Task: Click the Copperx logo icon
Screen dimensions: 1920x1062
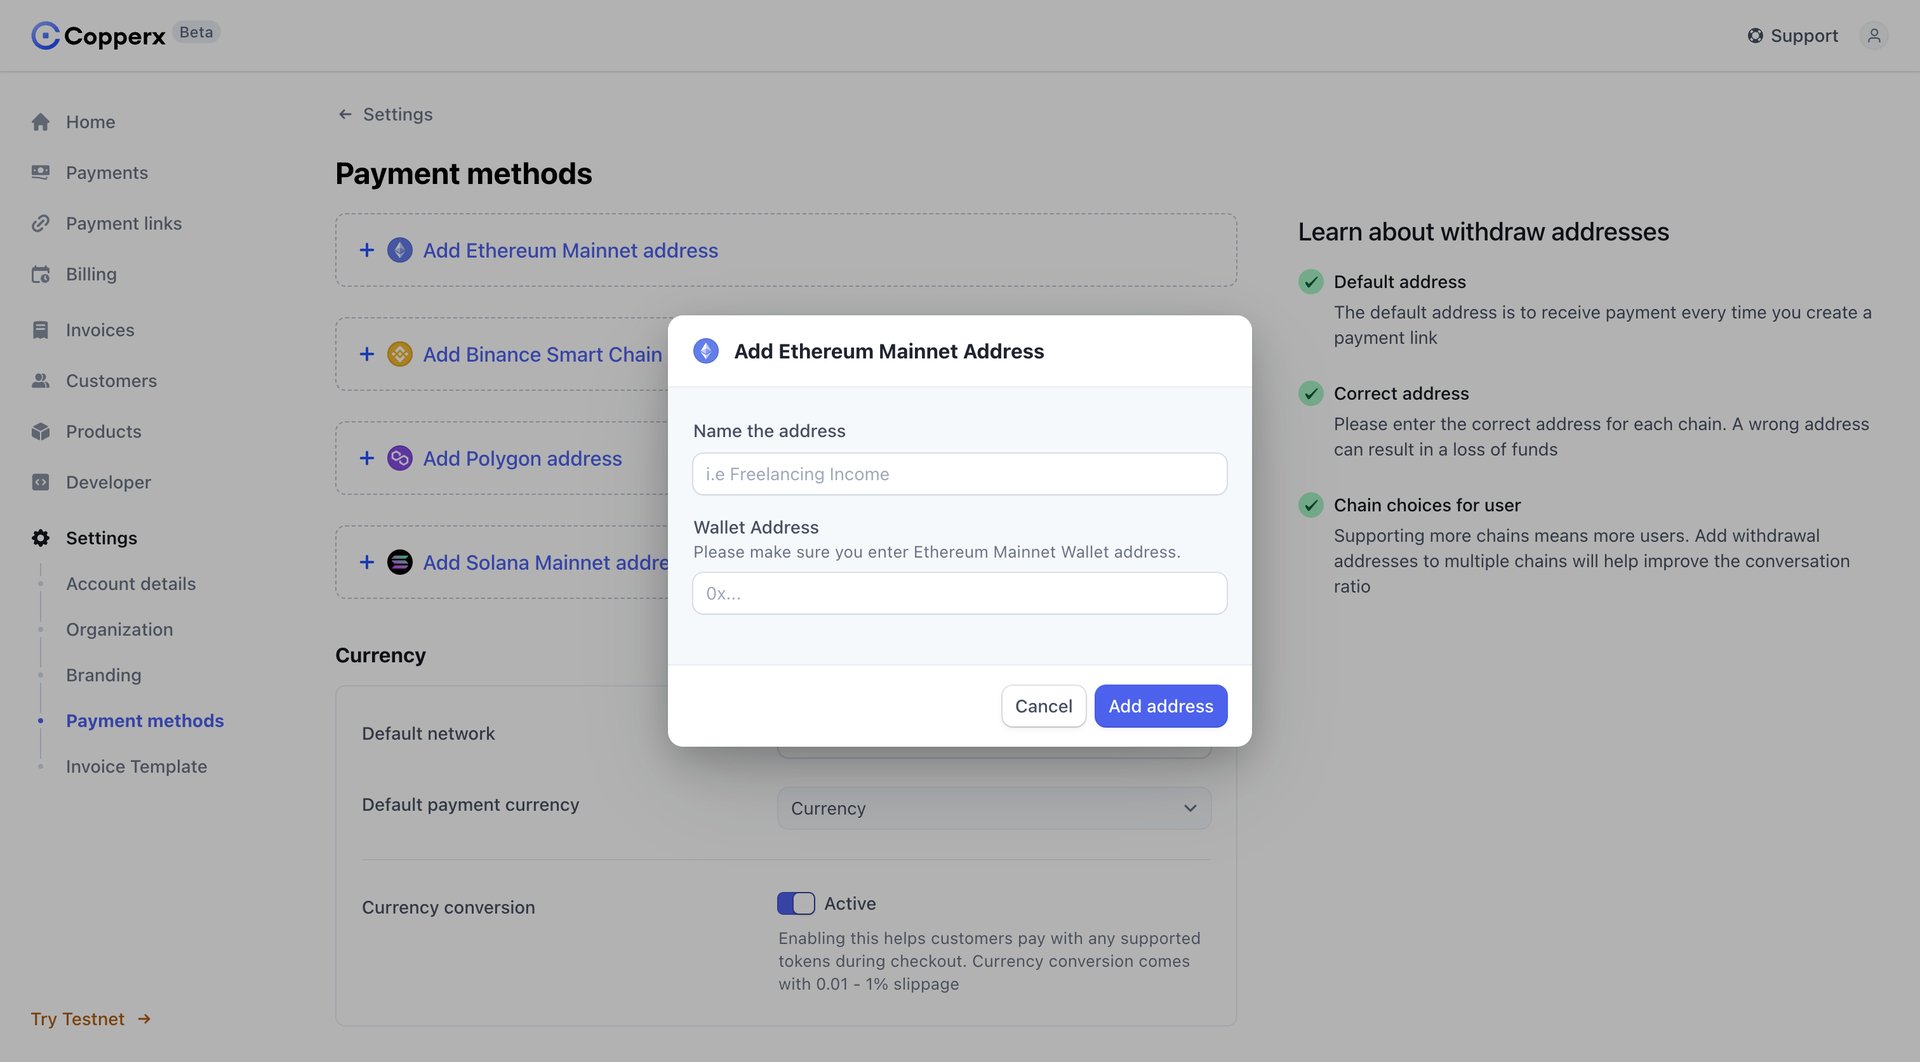Action: point(45,36)
